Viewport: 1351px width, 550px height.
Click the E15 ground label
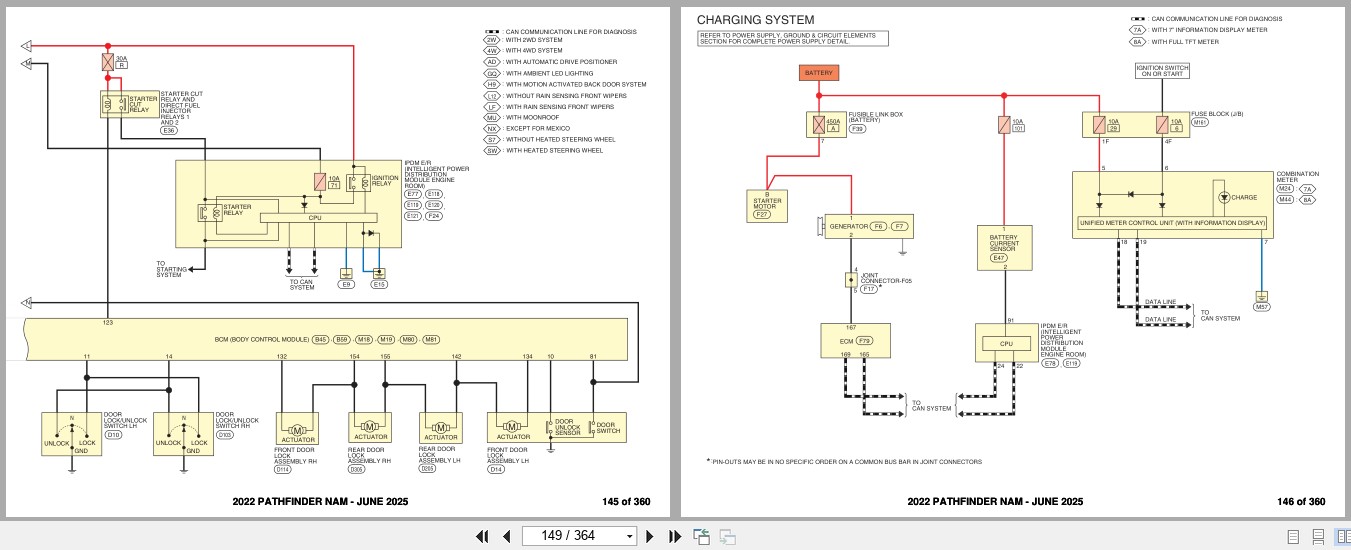click(378, 285)
